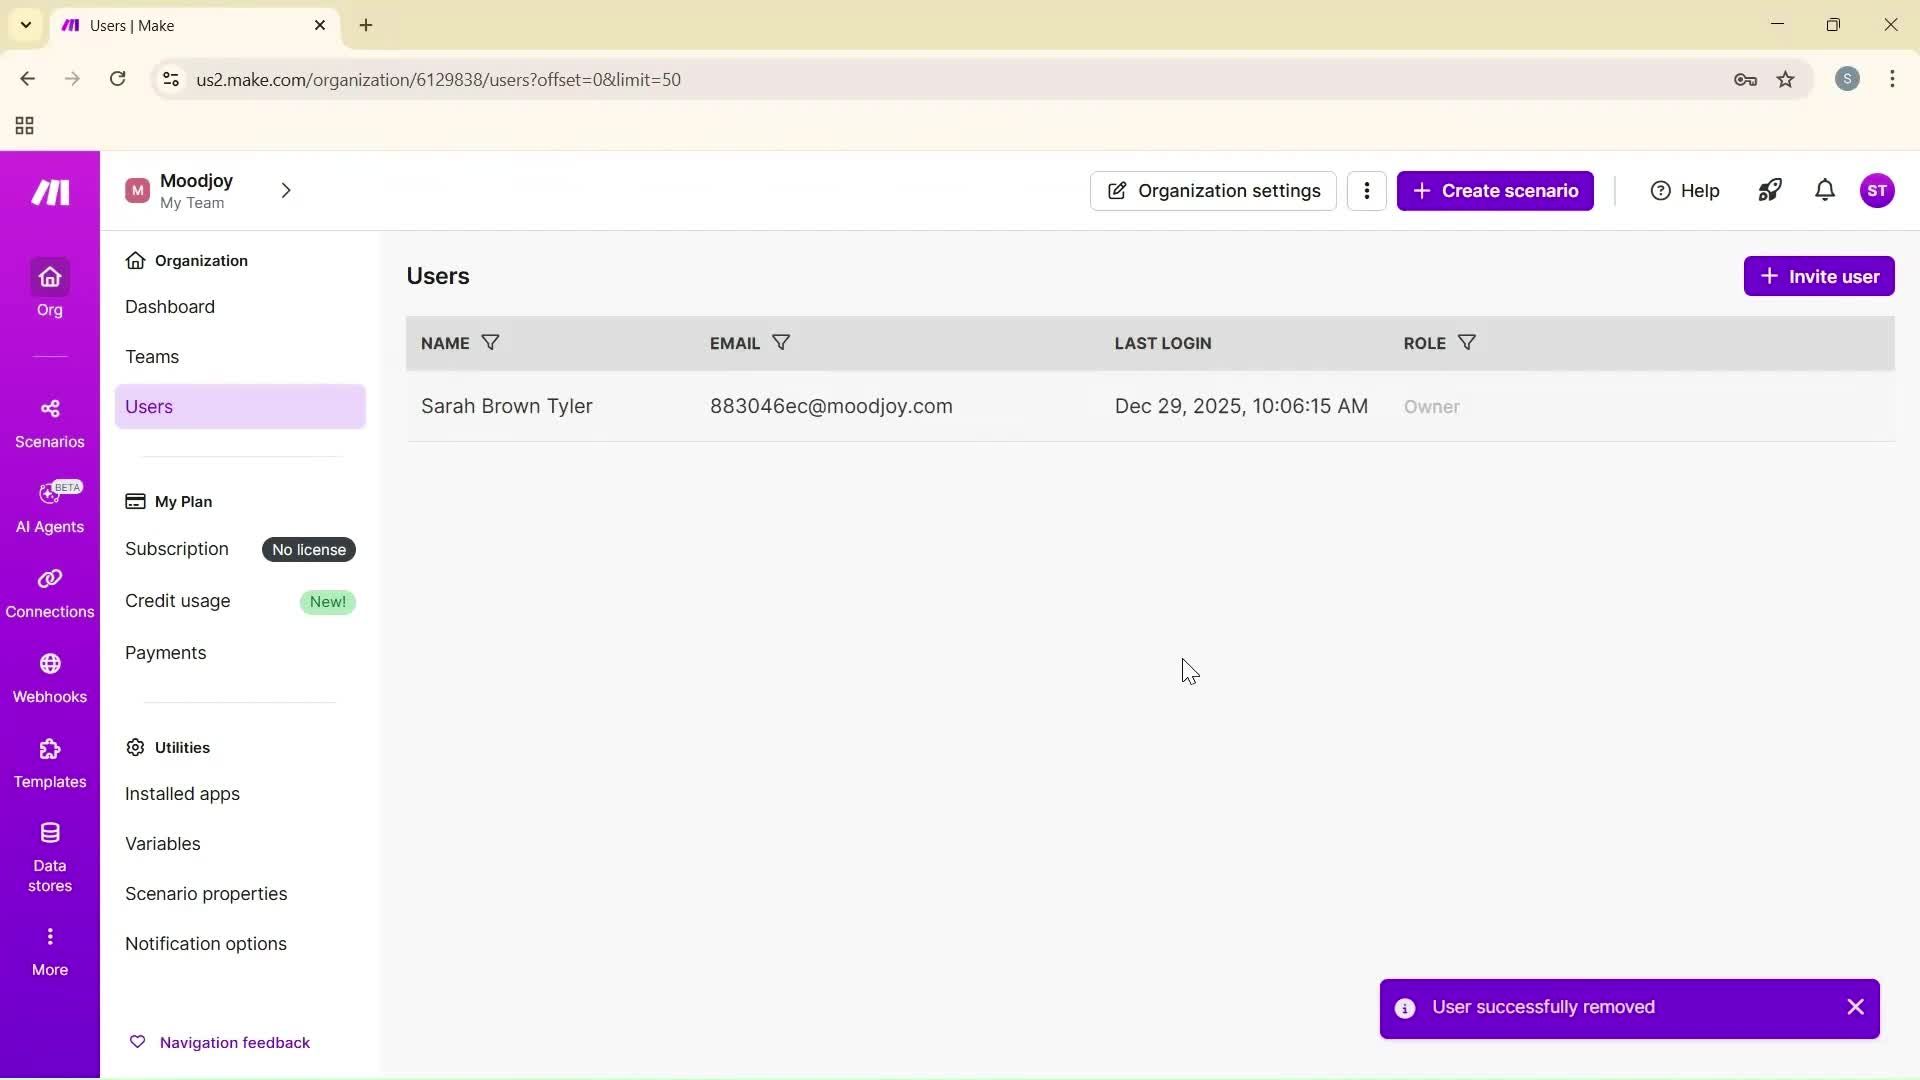Open the Scenarios section from sidebar

(x=50, y=422)
